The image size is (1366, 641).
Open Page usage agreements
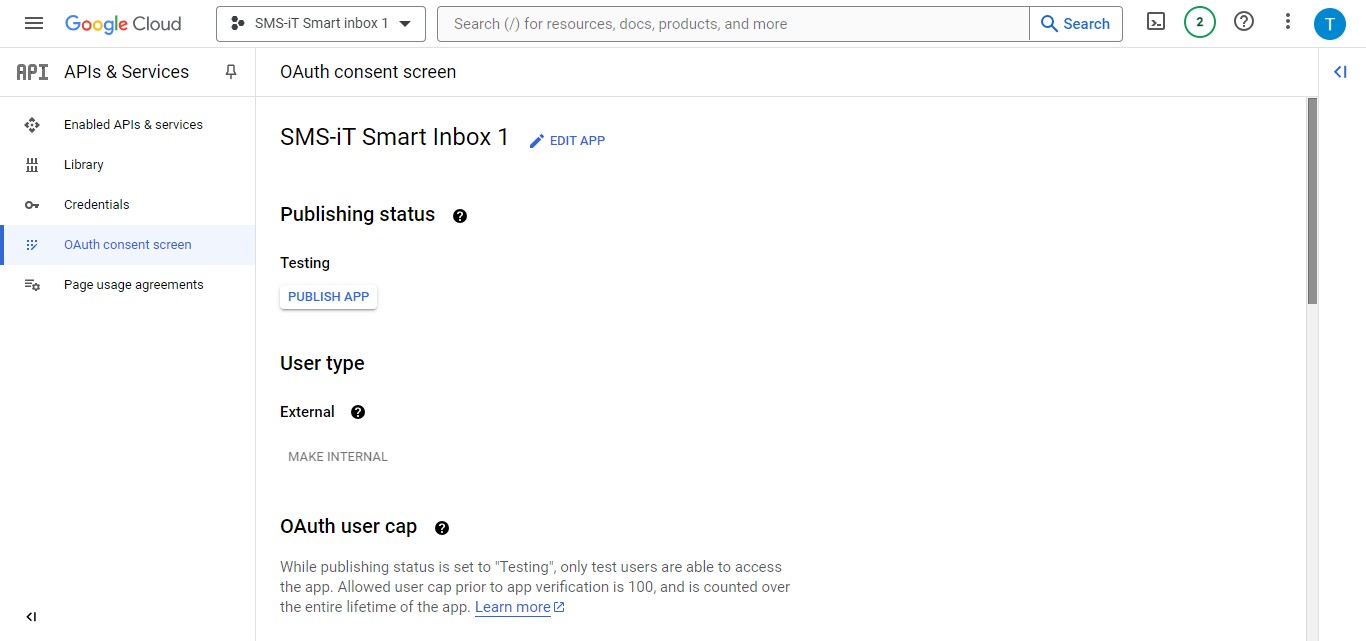(x=128, y=285)
